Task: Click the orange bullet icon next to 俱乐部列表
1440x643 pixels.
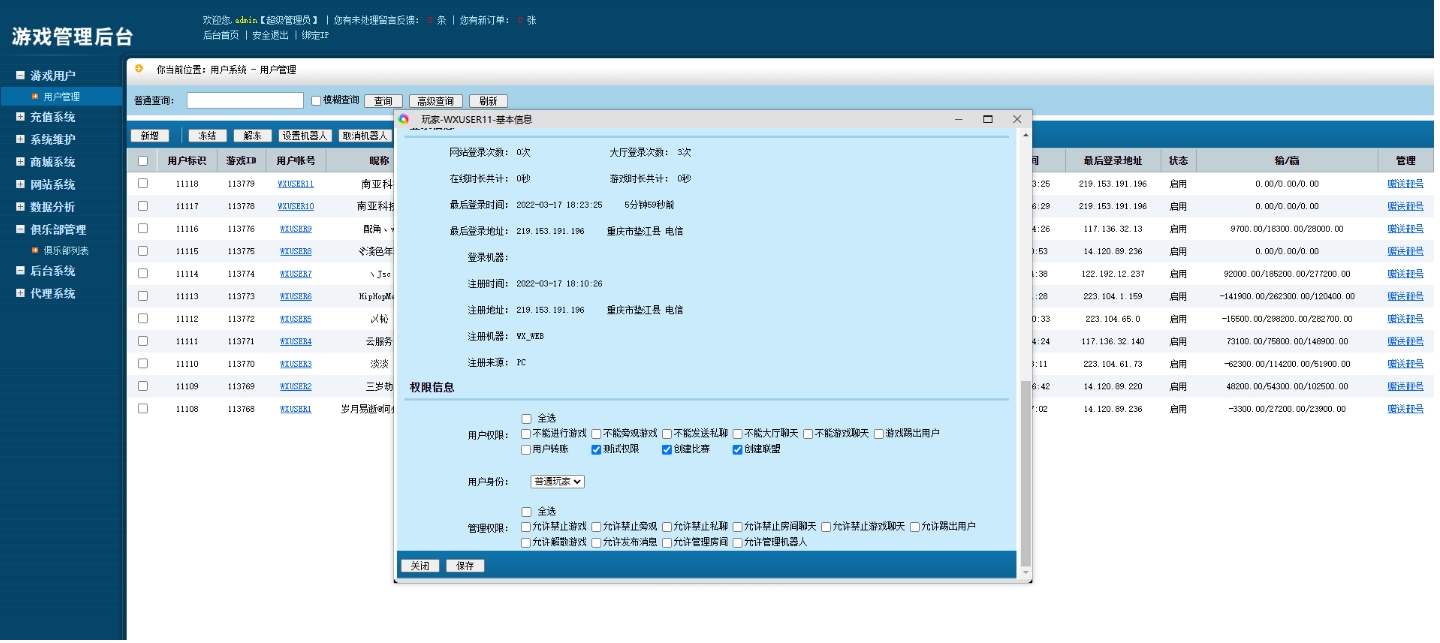Action: (35, 250)
